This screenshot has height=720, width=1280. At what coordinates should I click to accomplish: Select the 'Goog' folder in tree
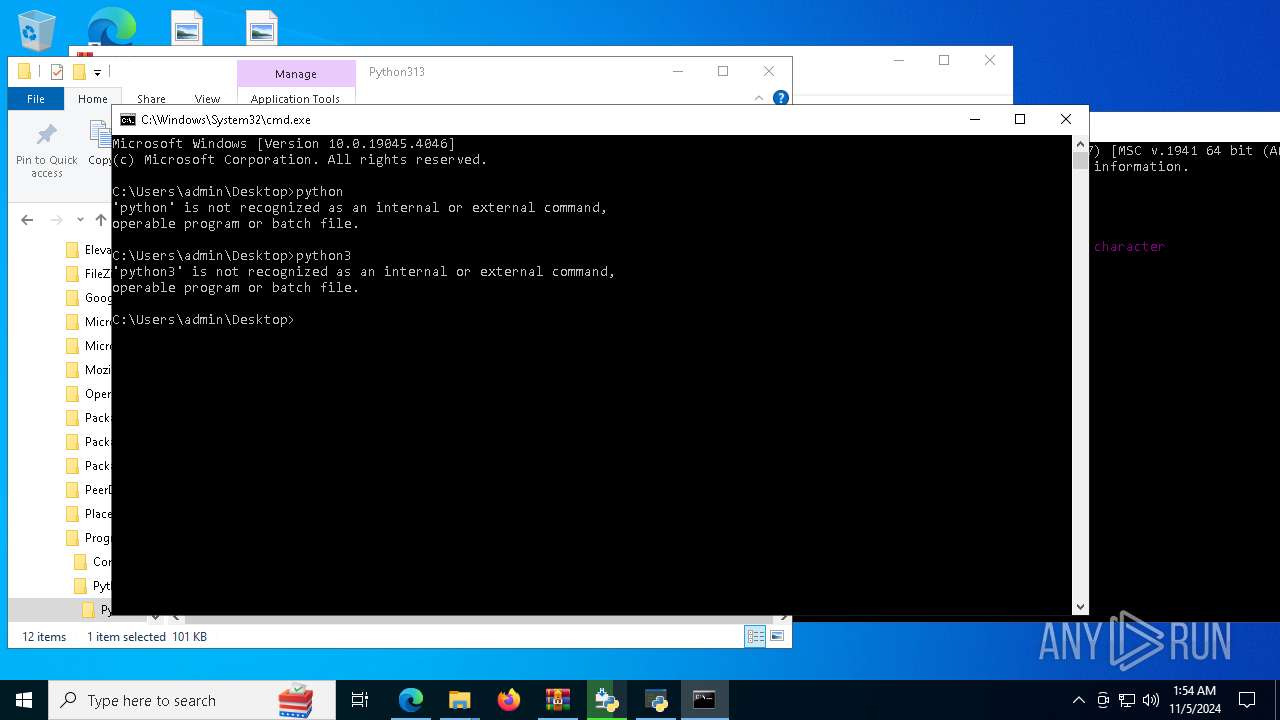pyautogui.click(x=90, y=298)
